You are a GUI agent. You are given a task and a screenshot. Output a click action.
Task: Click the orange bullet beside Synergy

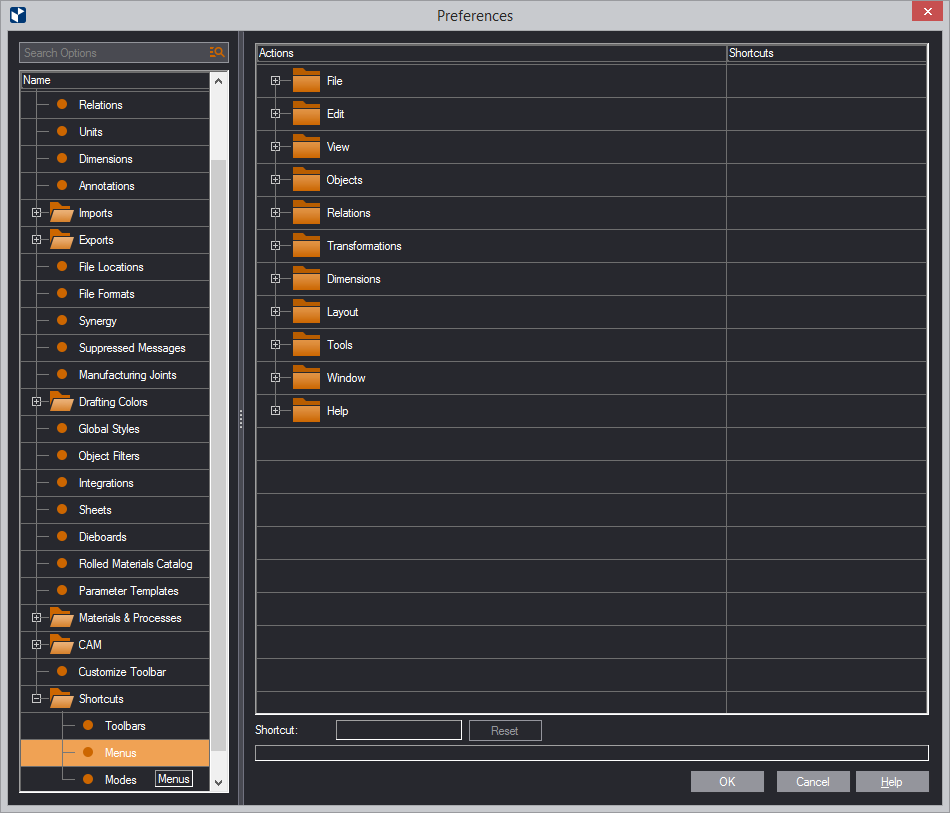click(x=62, y=320)
